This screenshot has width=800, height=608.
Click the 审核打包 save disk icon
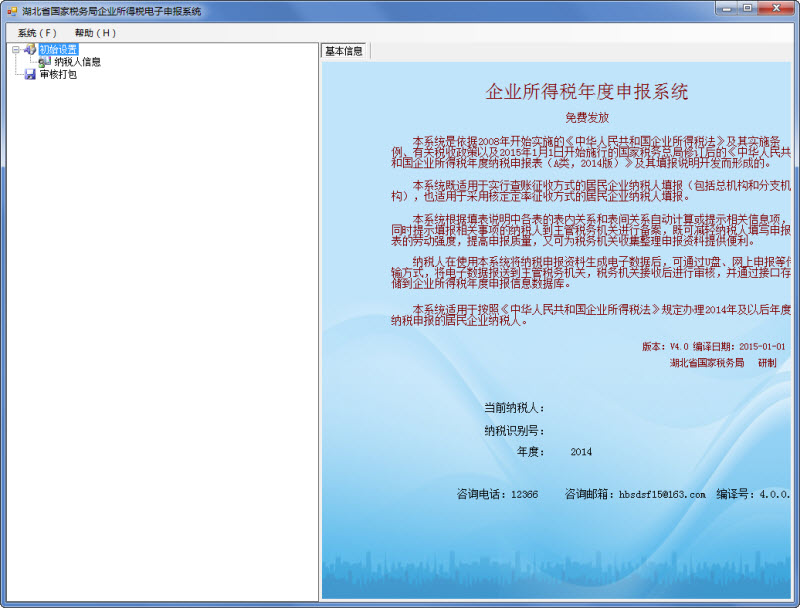coord(30,74)
